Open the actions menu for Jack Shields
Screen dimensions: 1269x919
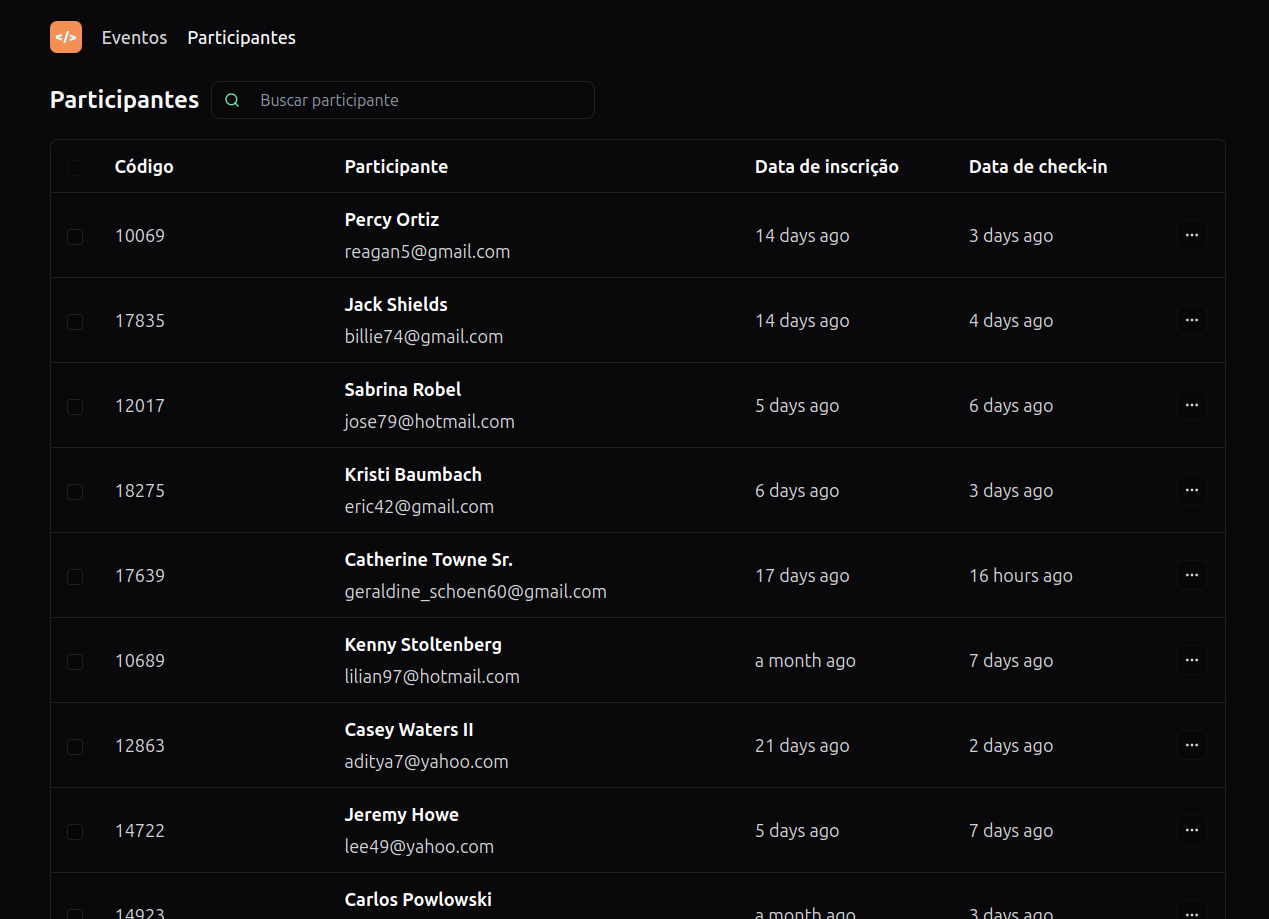click(1191, 321)
